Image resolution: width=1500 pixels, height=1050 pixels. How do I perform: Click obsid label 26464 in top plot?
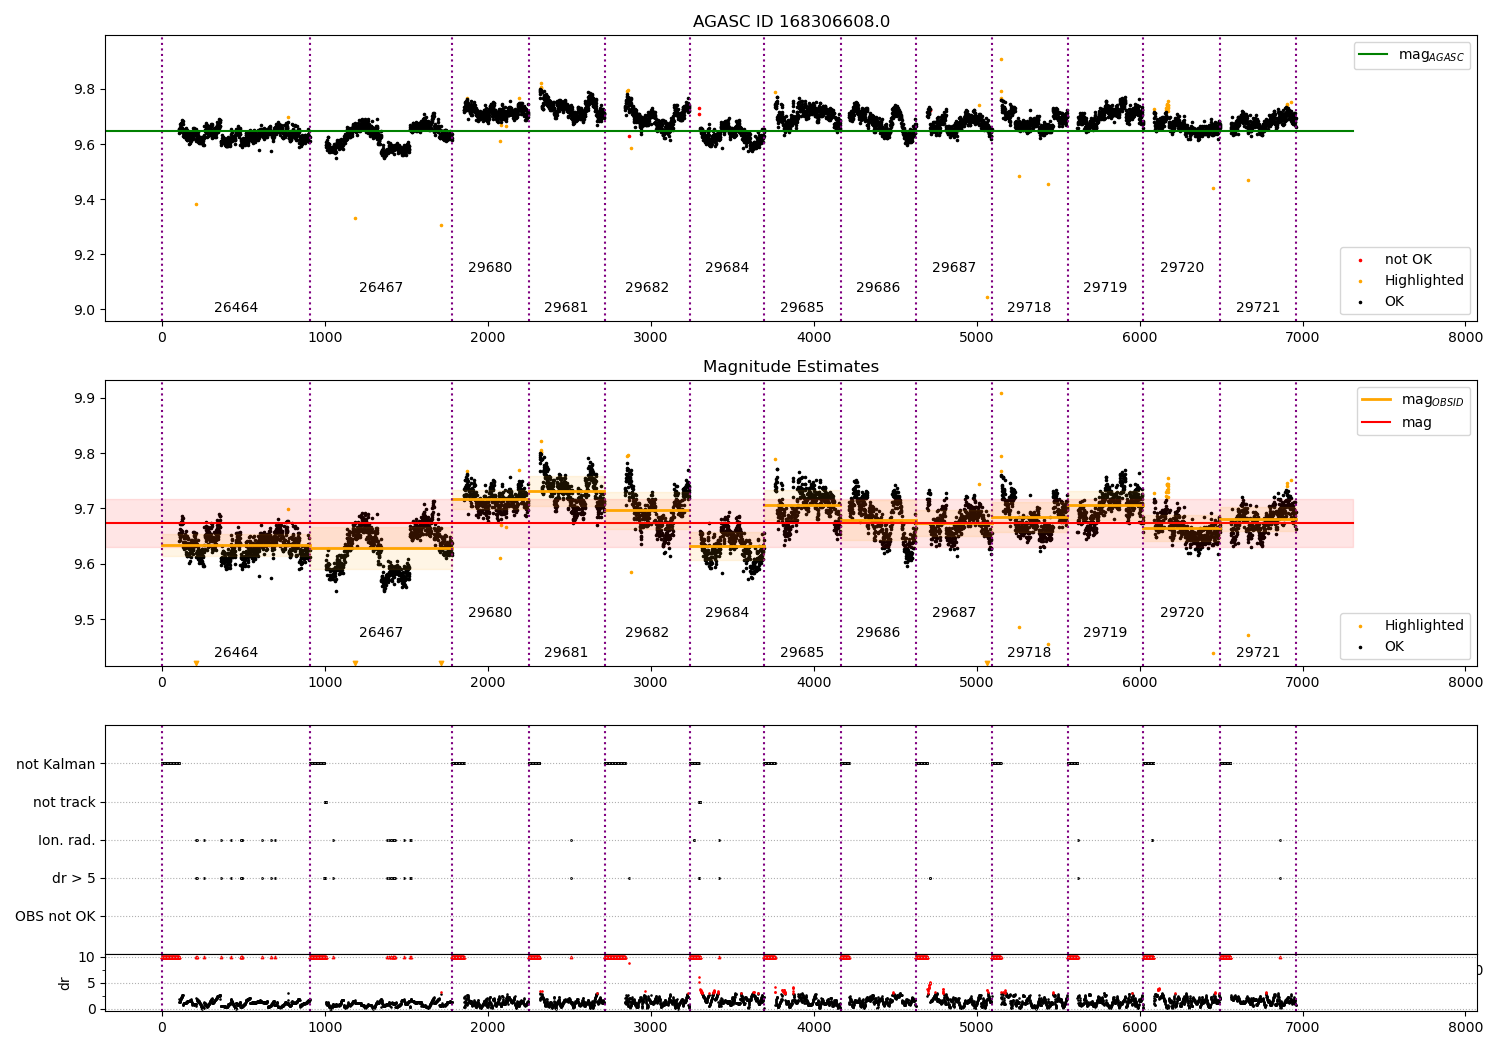236,308
